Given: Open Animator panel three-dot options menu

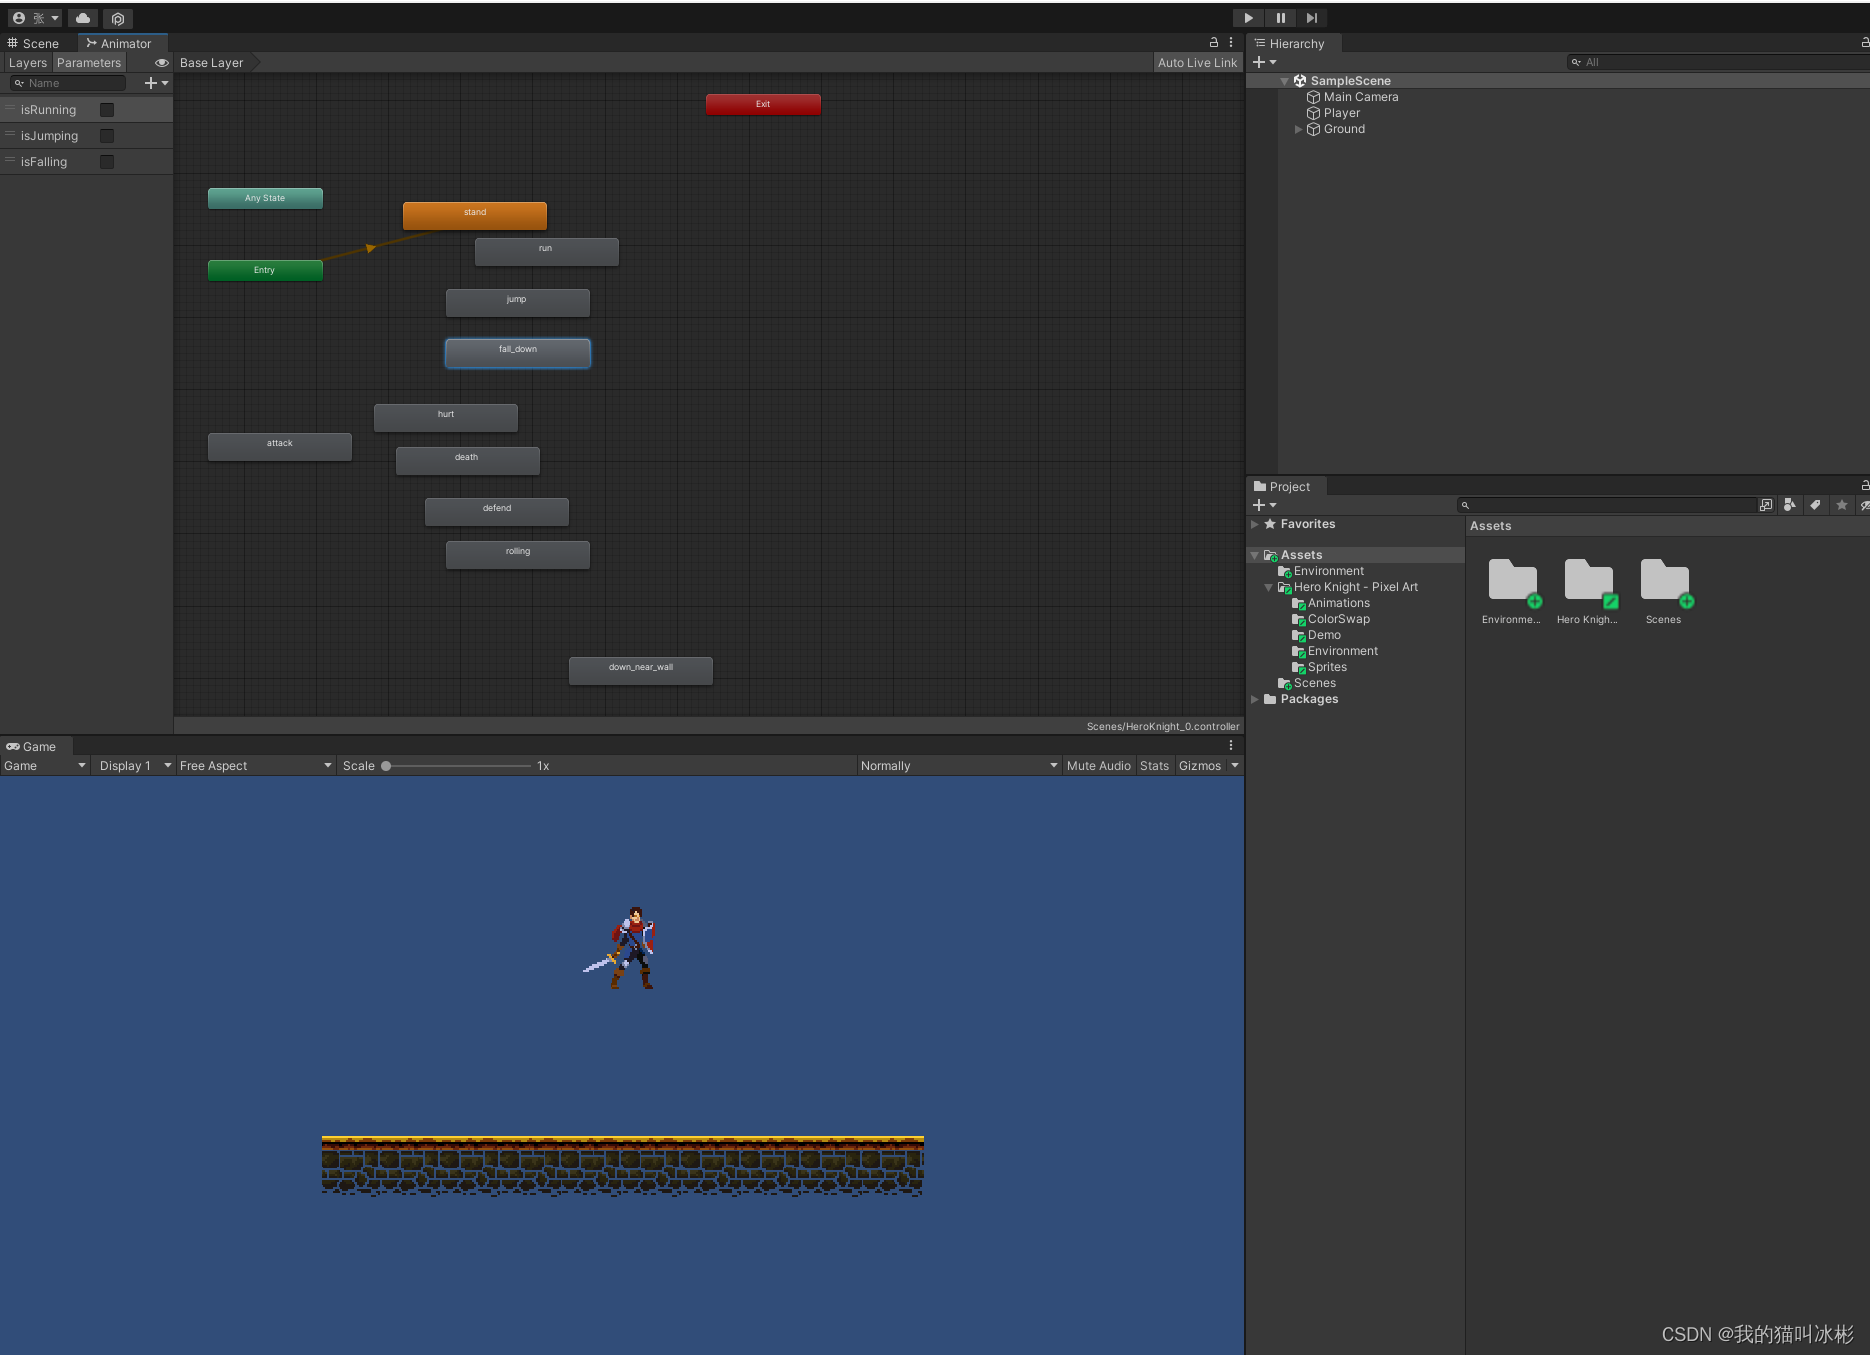Looking at the screenshot, I should point(1231,43).
